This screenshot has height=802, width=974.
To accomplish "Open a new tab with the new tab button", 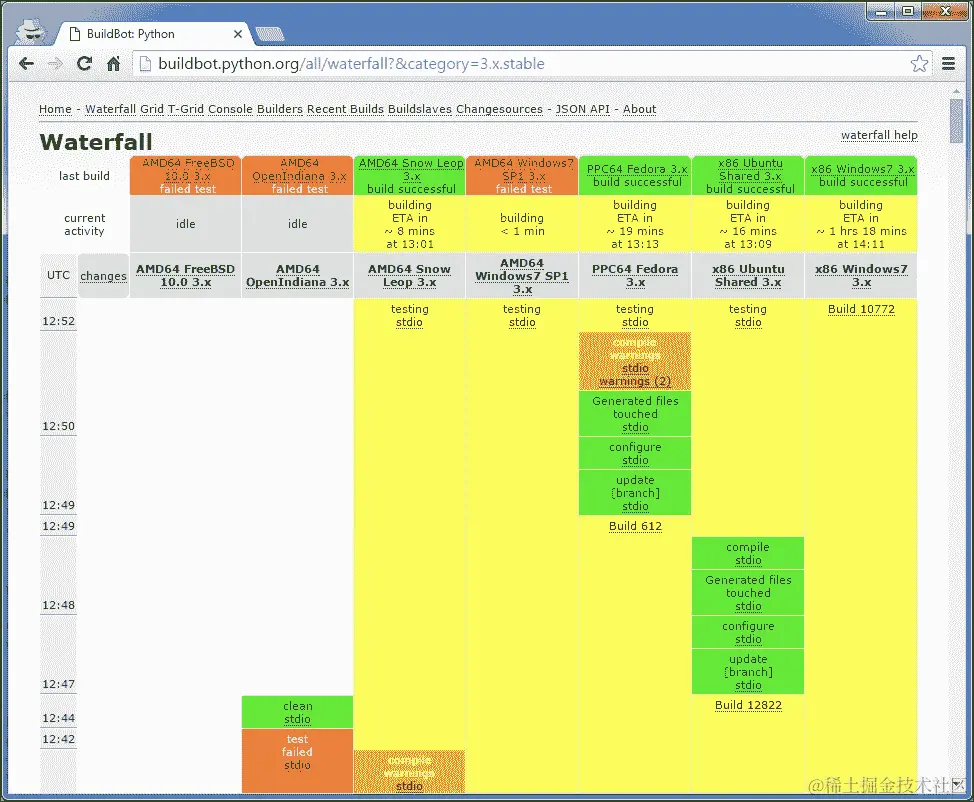I will pyautogui.click(x=270, y=34).
